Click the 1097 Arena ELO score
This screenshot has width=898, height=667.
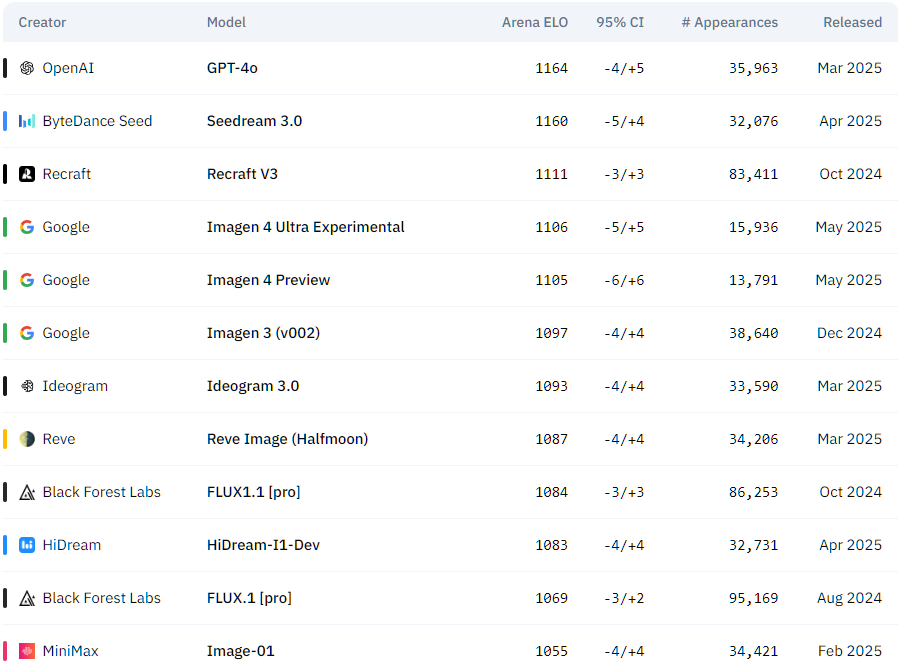click(x=552, y=333)
